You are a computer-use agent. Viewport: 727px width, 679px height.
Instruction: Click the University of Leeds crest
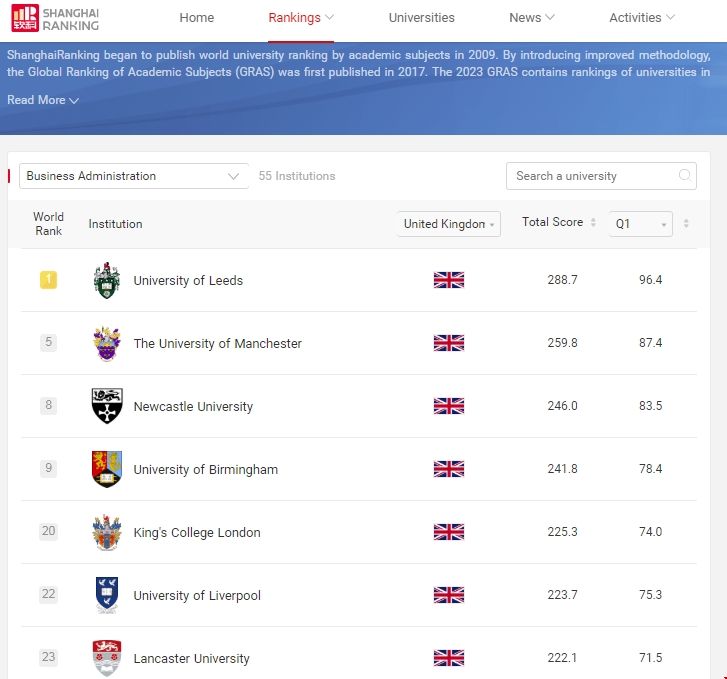coord(106,280)
